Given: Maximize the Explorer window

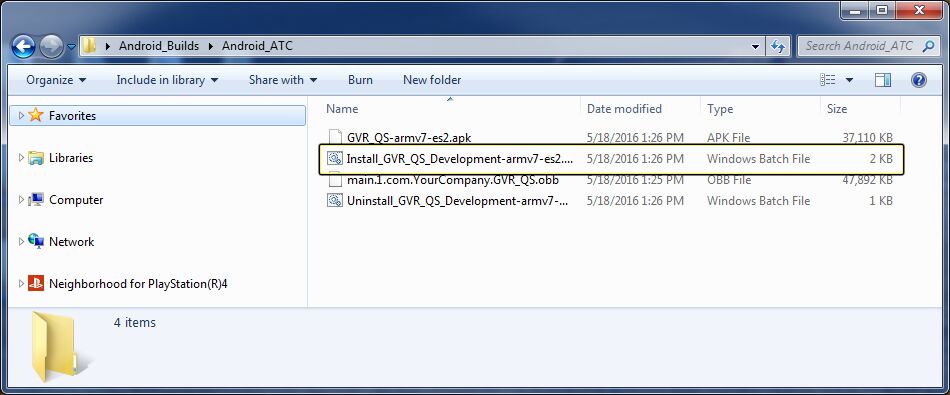Looking at the screenshot, I should pyautogui.click(x=883, y=9).
